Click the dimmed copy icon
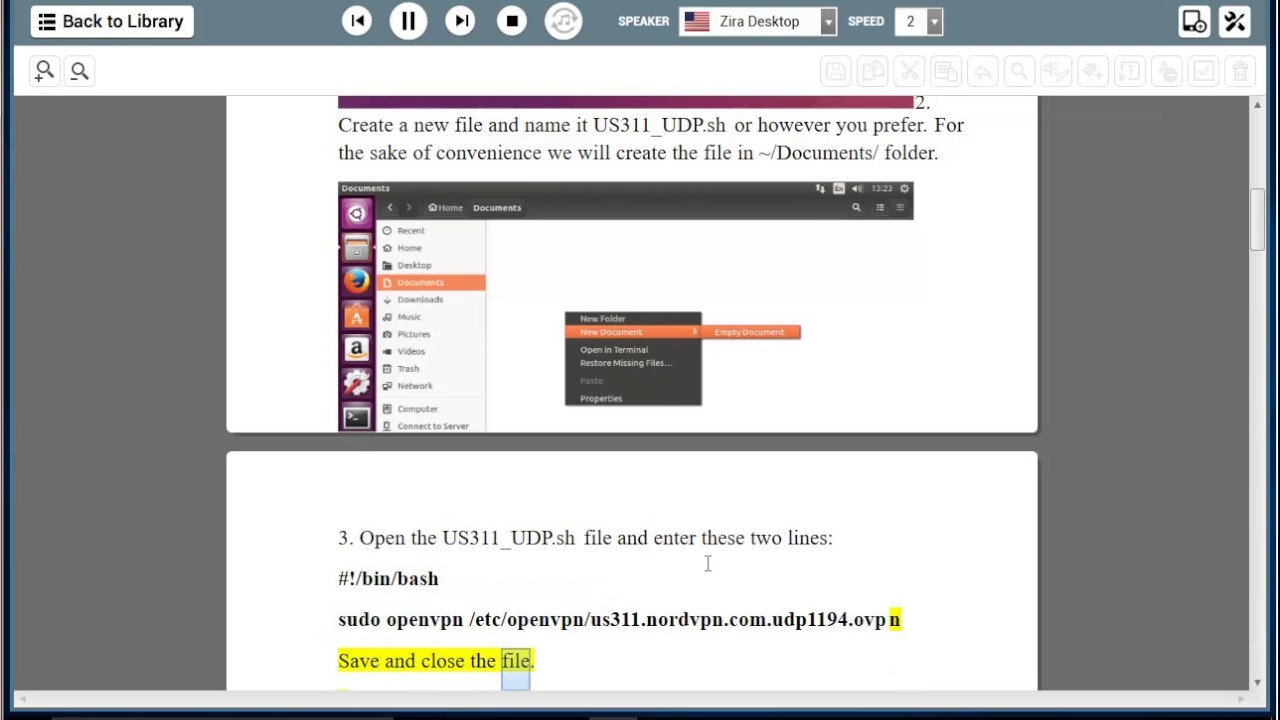The width and height of the screenshot is (1280, 720). (873, 71)
